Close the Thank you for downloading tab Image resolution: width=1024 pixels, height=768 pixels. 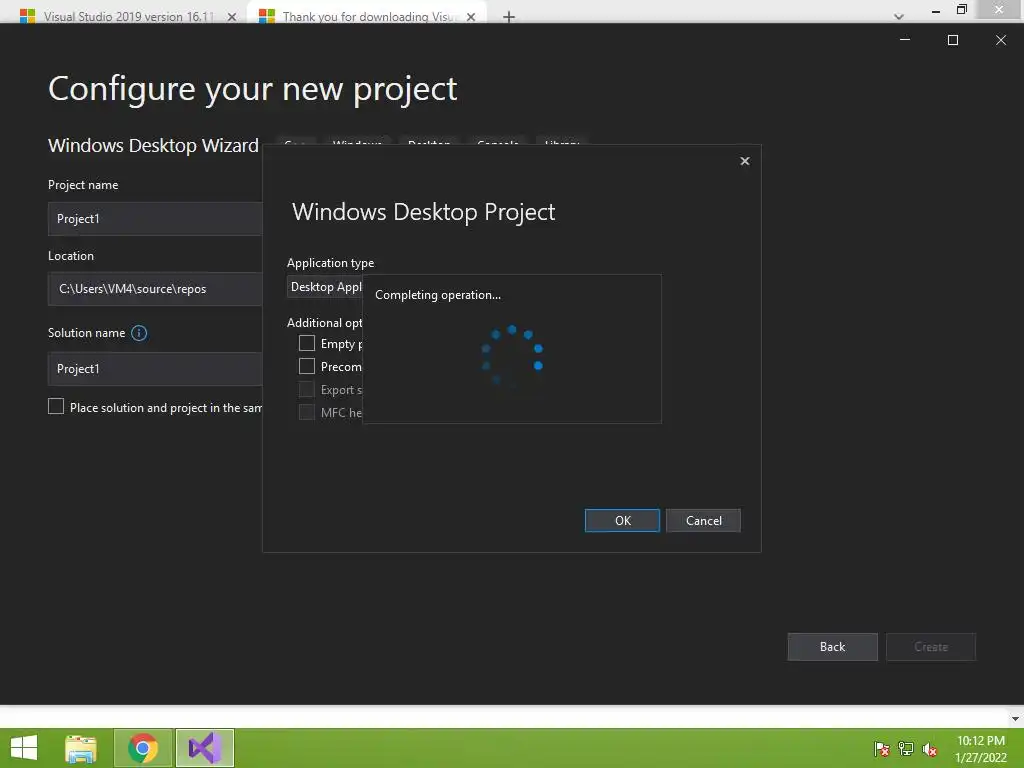tap(471, 17)
